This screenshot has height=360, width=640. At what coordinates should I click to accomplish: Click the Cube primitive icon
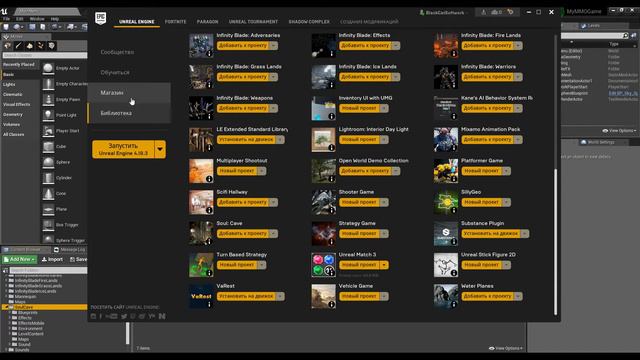point(48,146)
